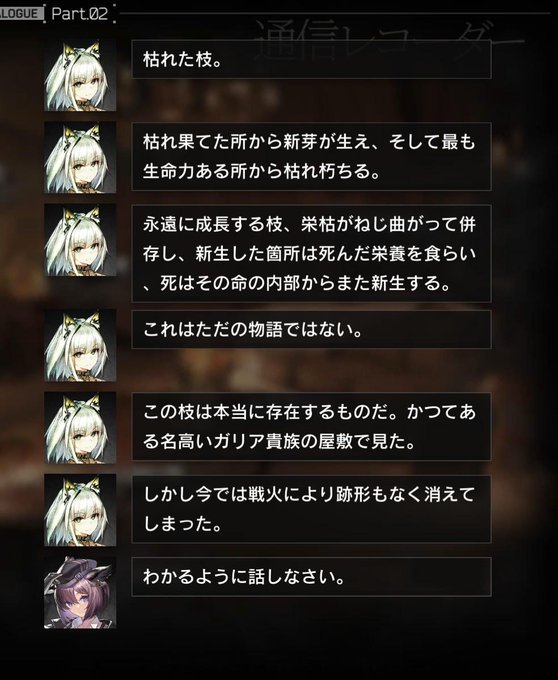
Task: Click the avatar beside この枝は本当に存在する message
Action: coord(80,428)
